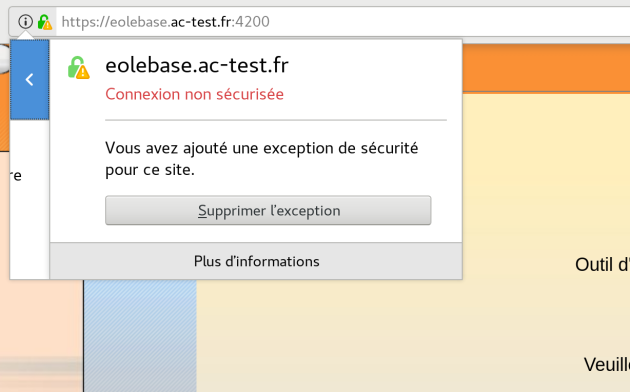This screenshot has height=392, width=630.
Task: Click the port number 4200 in URL
Action: (x=252, y=22)
